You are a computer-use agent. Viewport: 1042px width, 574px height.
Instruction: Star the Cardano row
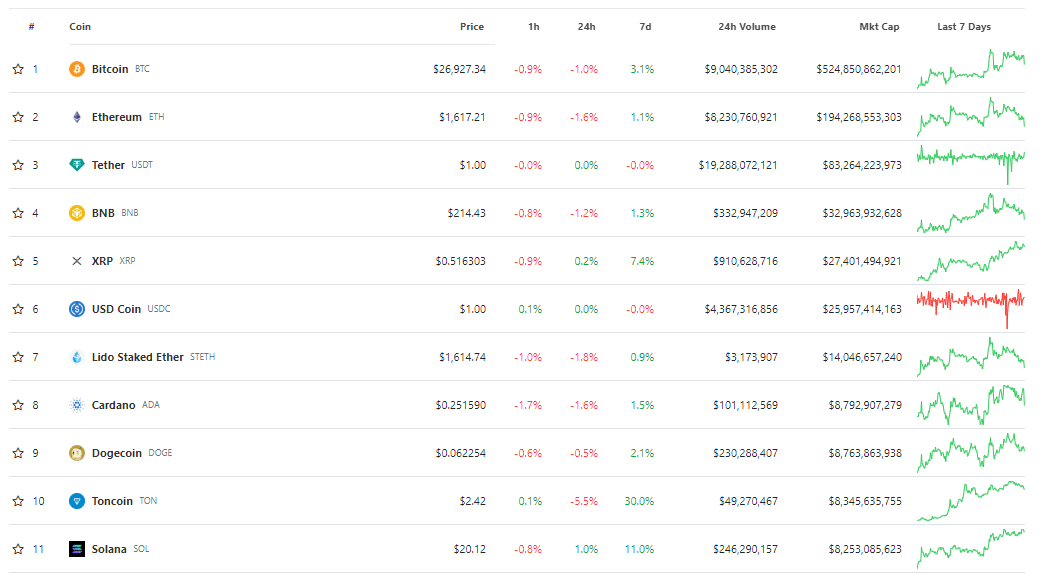click(x=18, y=405)
